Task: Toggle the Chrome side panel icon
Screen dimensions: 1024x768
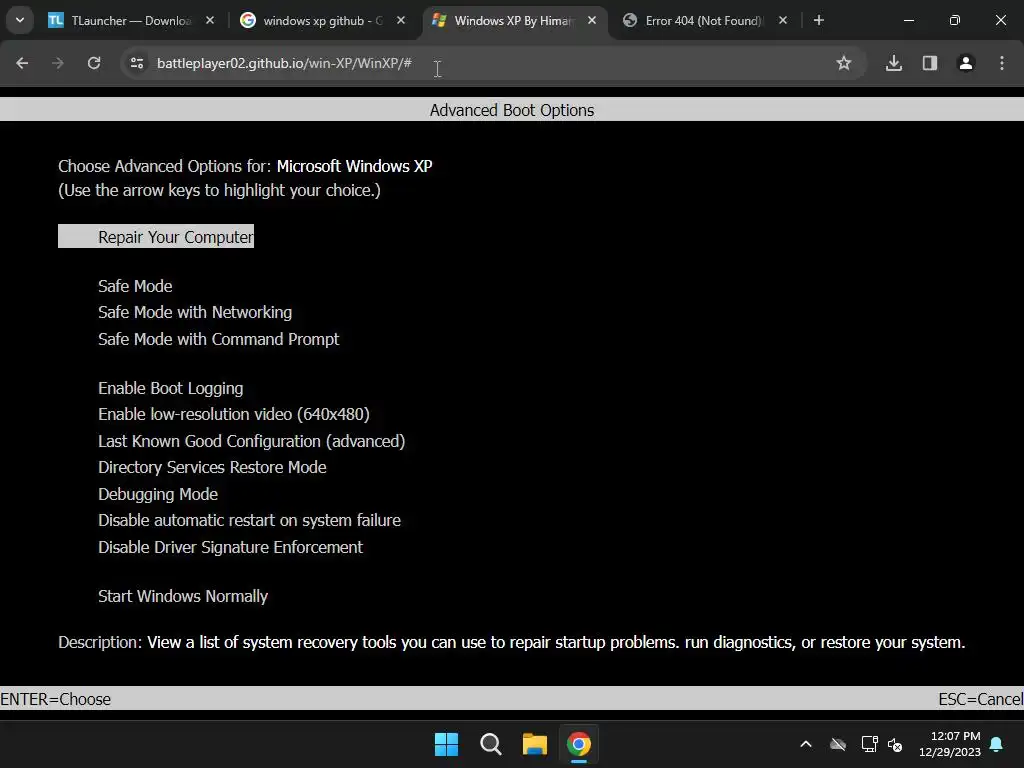Action: coord(930,63)
